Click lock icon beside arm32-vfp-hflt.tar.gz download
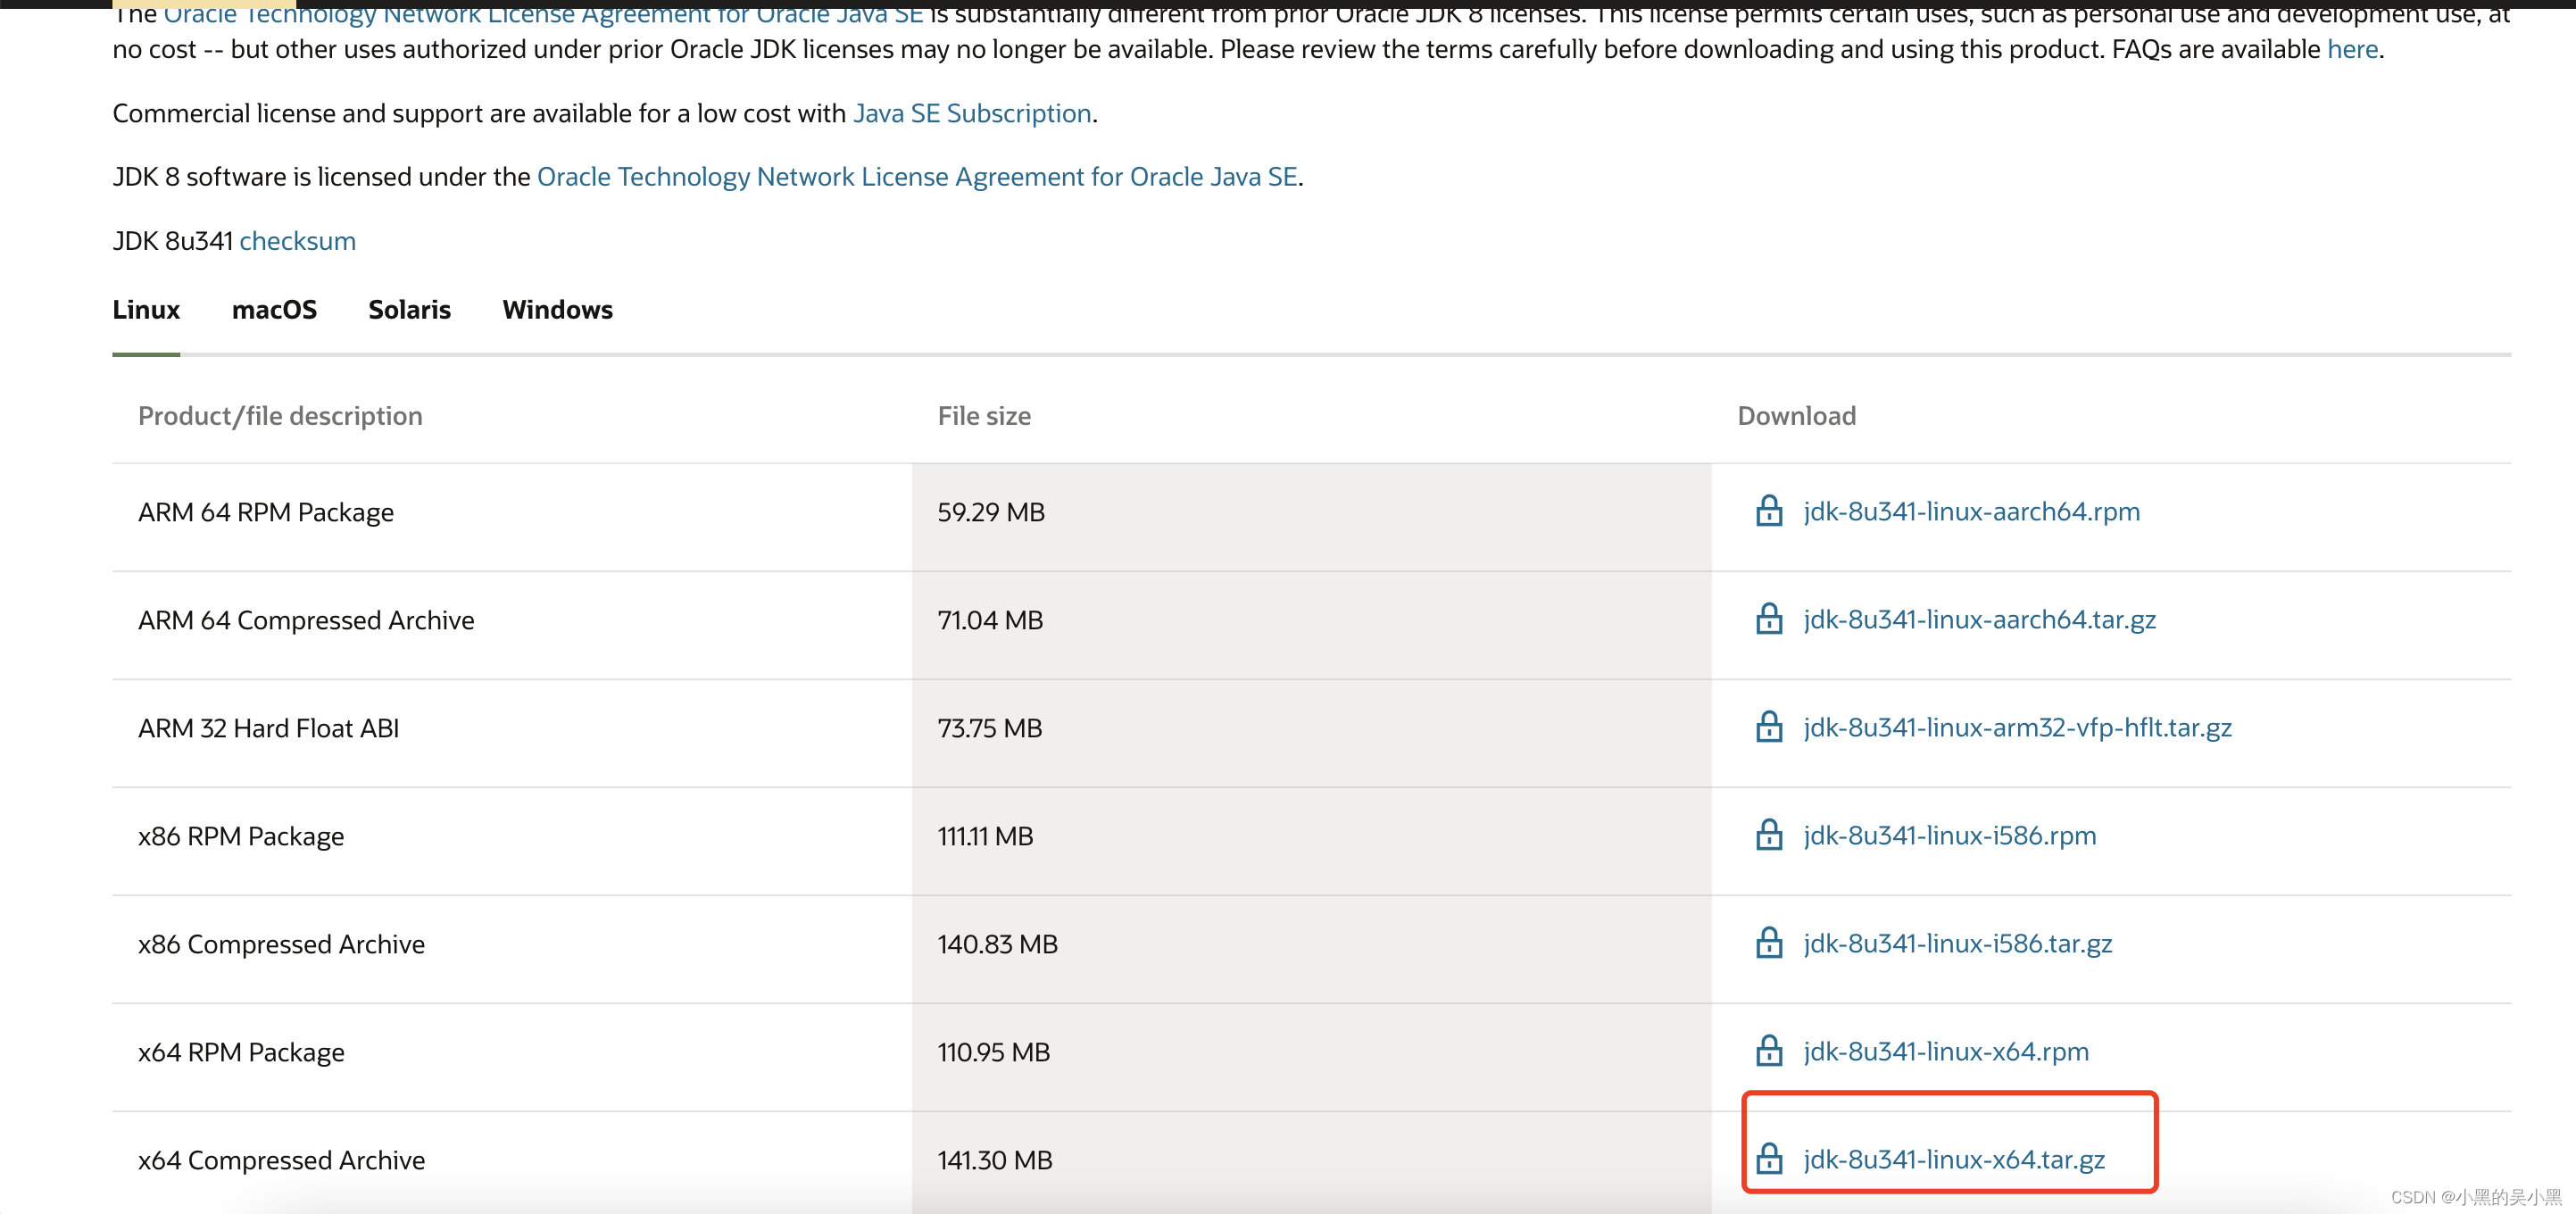The image size is (2576, 1214). [x=1768, y=727]
